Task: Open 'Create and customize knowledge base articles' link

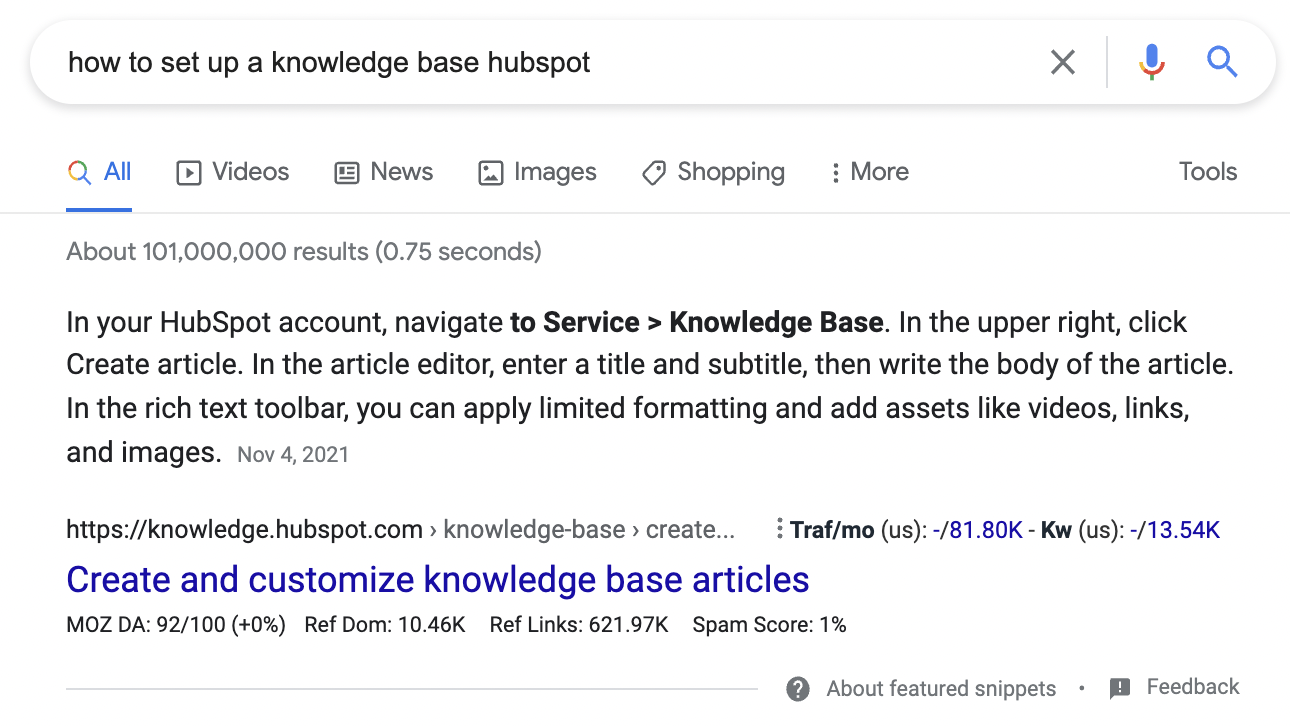Action: tap(438, 579)
